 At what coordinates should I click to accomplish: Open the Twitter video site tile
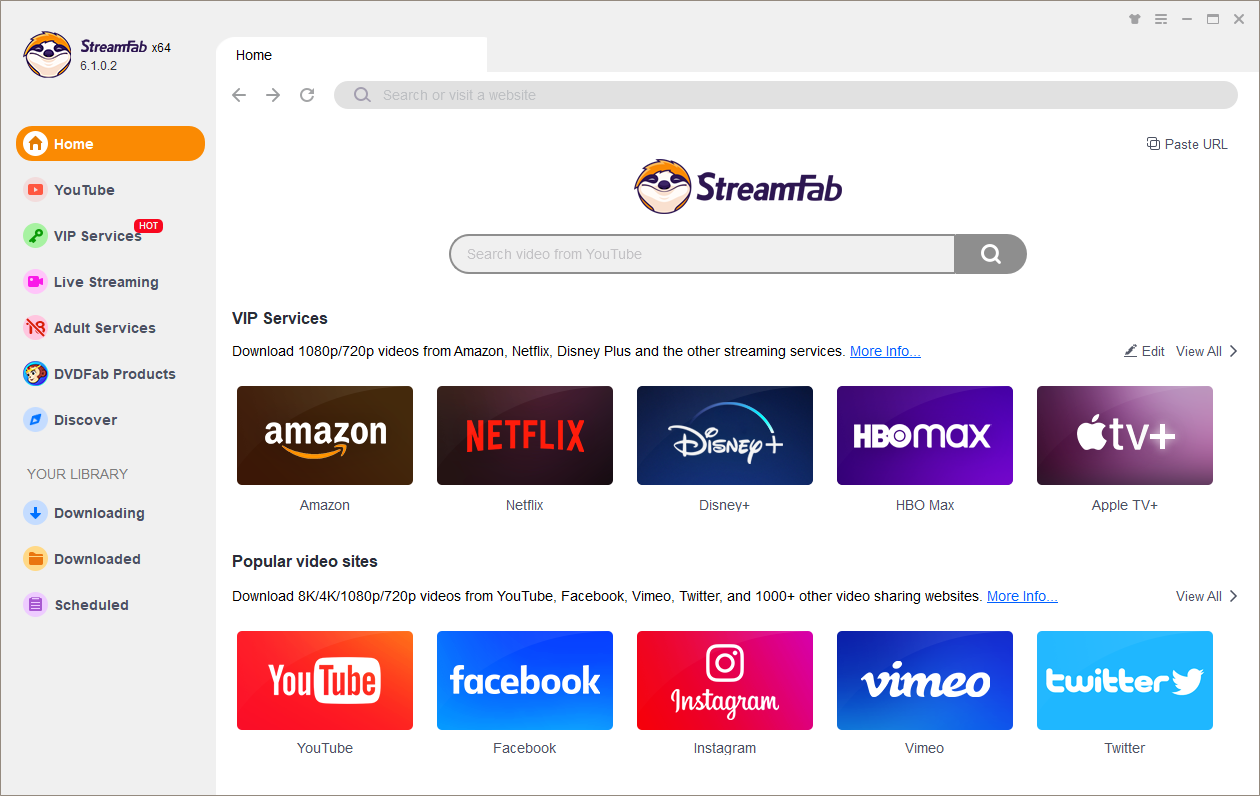tap(1125, 680)
